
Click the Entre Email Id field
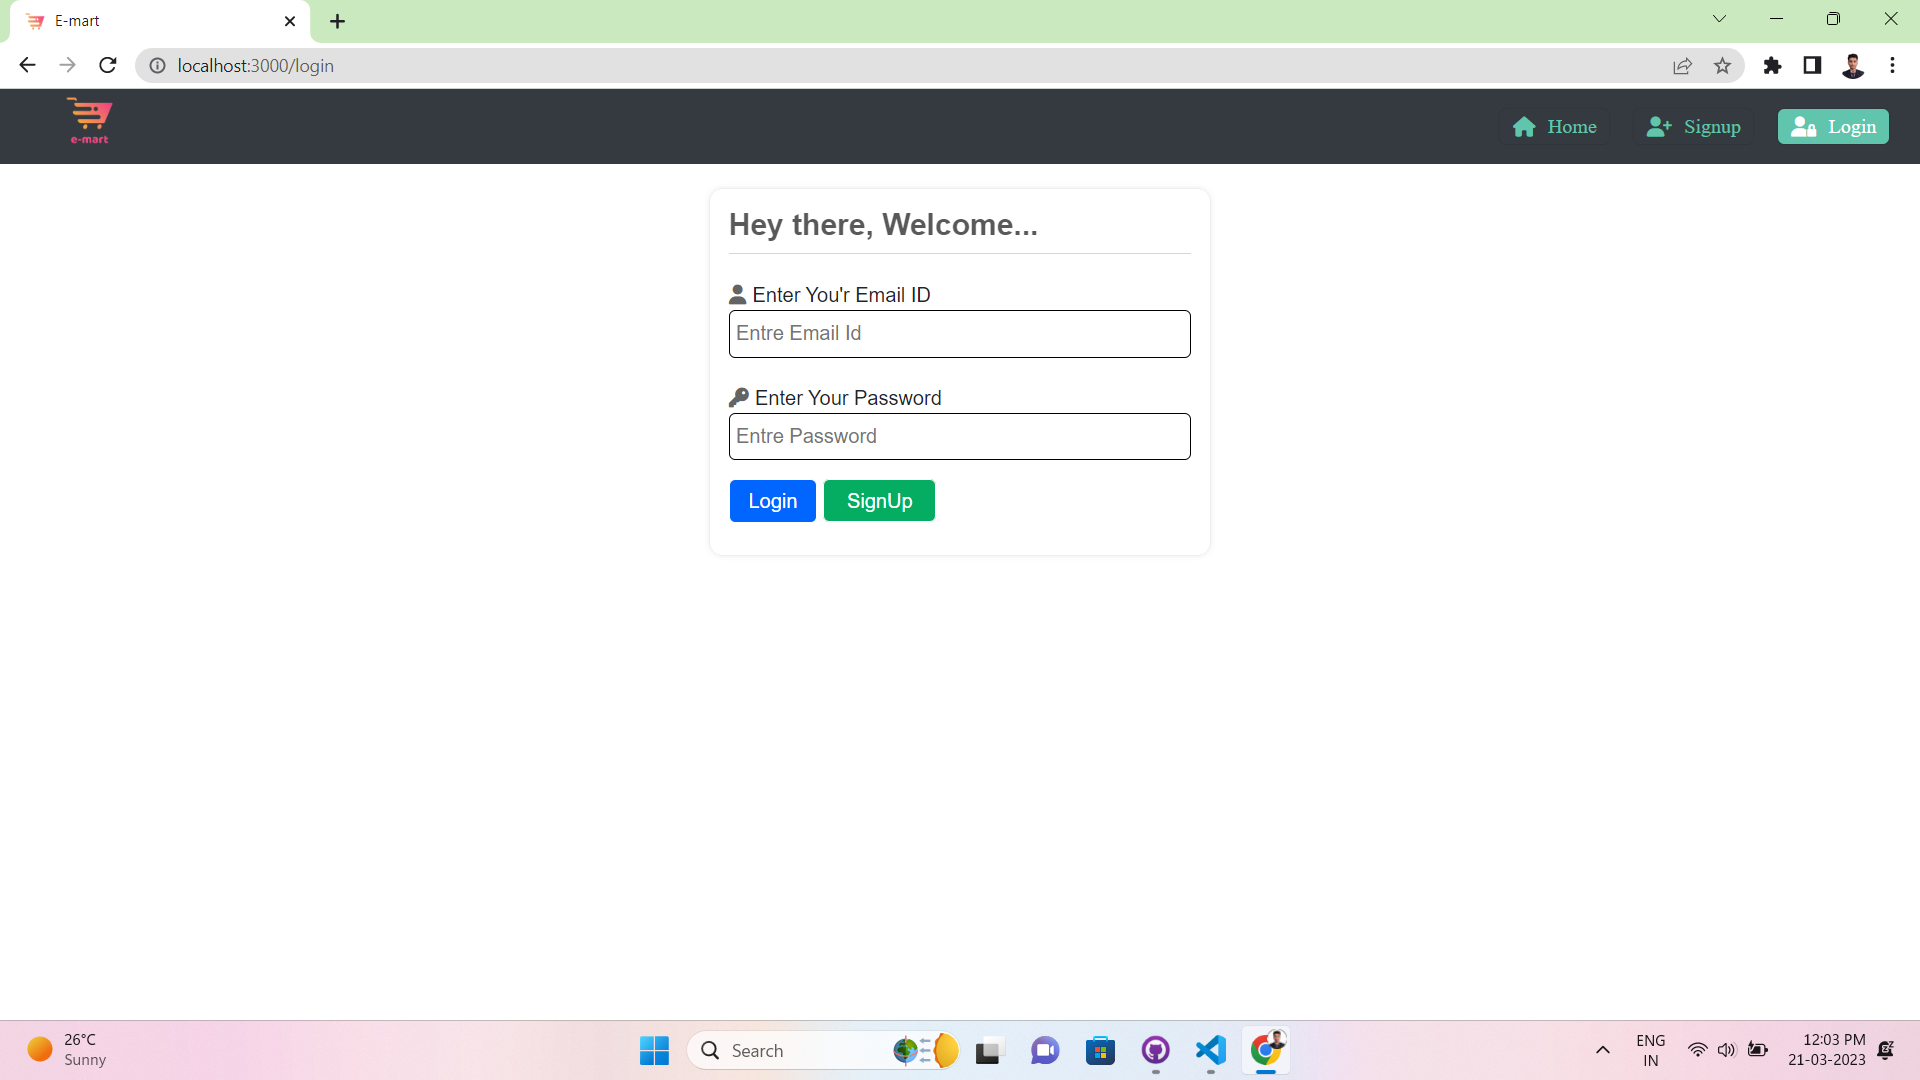959,333
